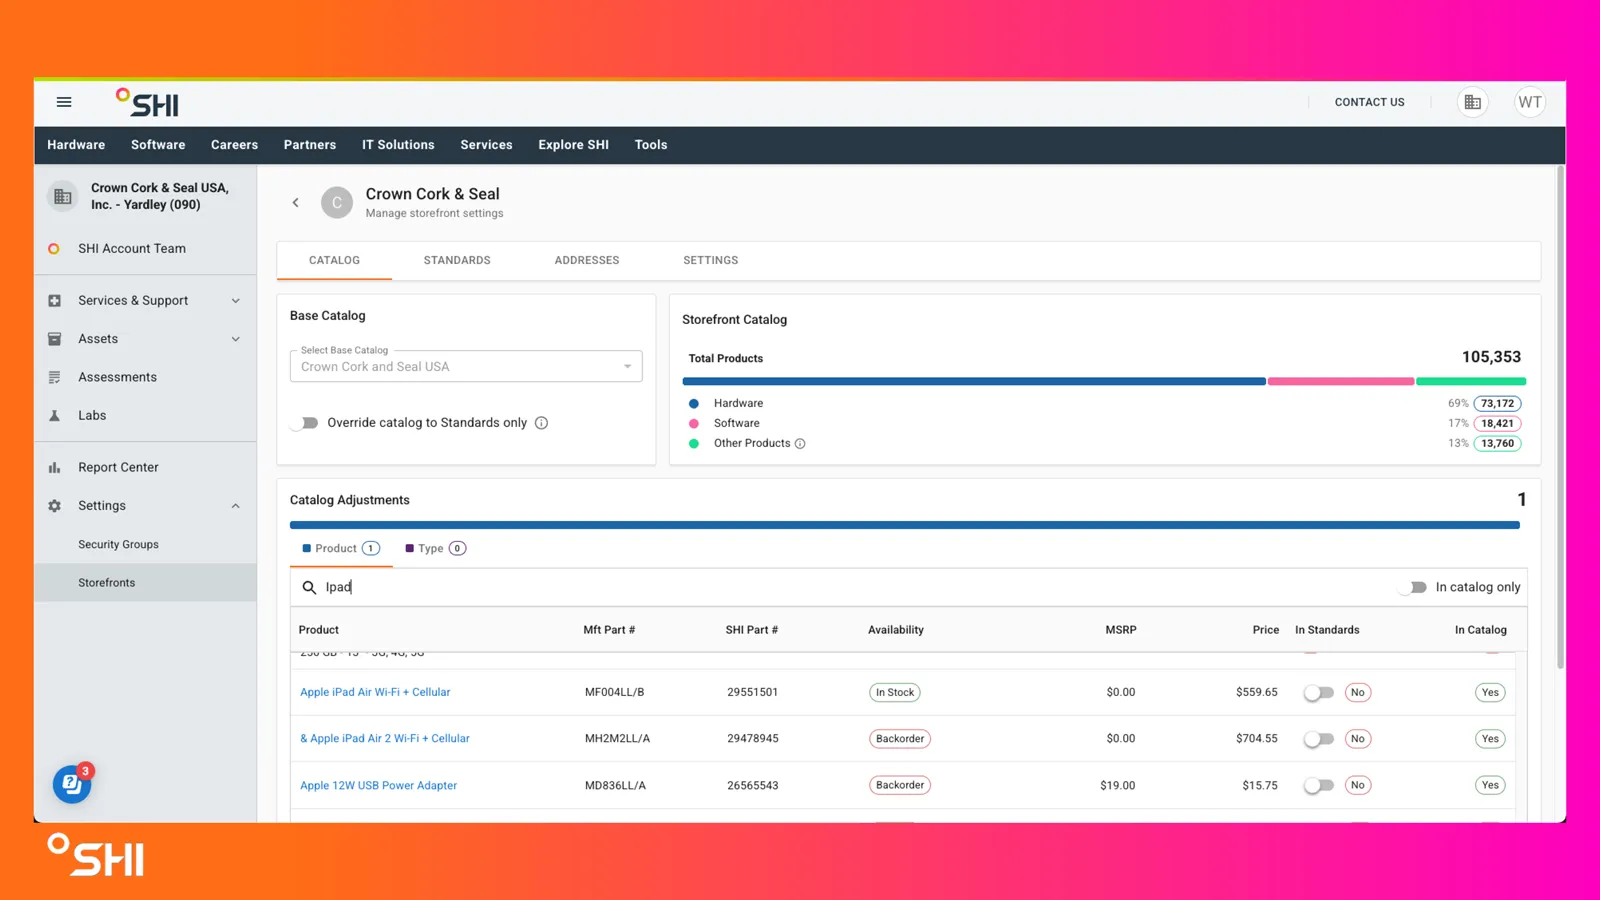Click the Hardware count badge 73,172
1600x900 pixels.
1497,404
